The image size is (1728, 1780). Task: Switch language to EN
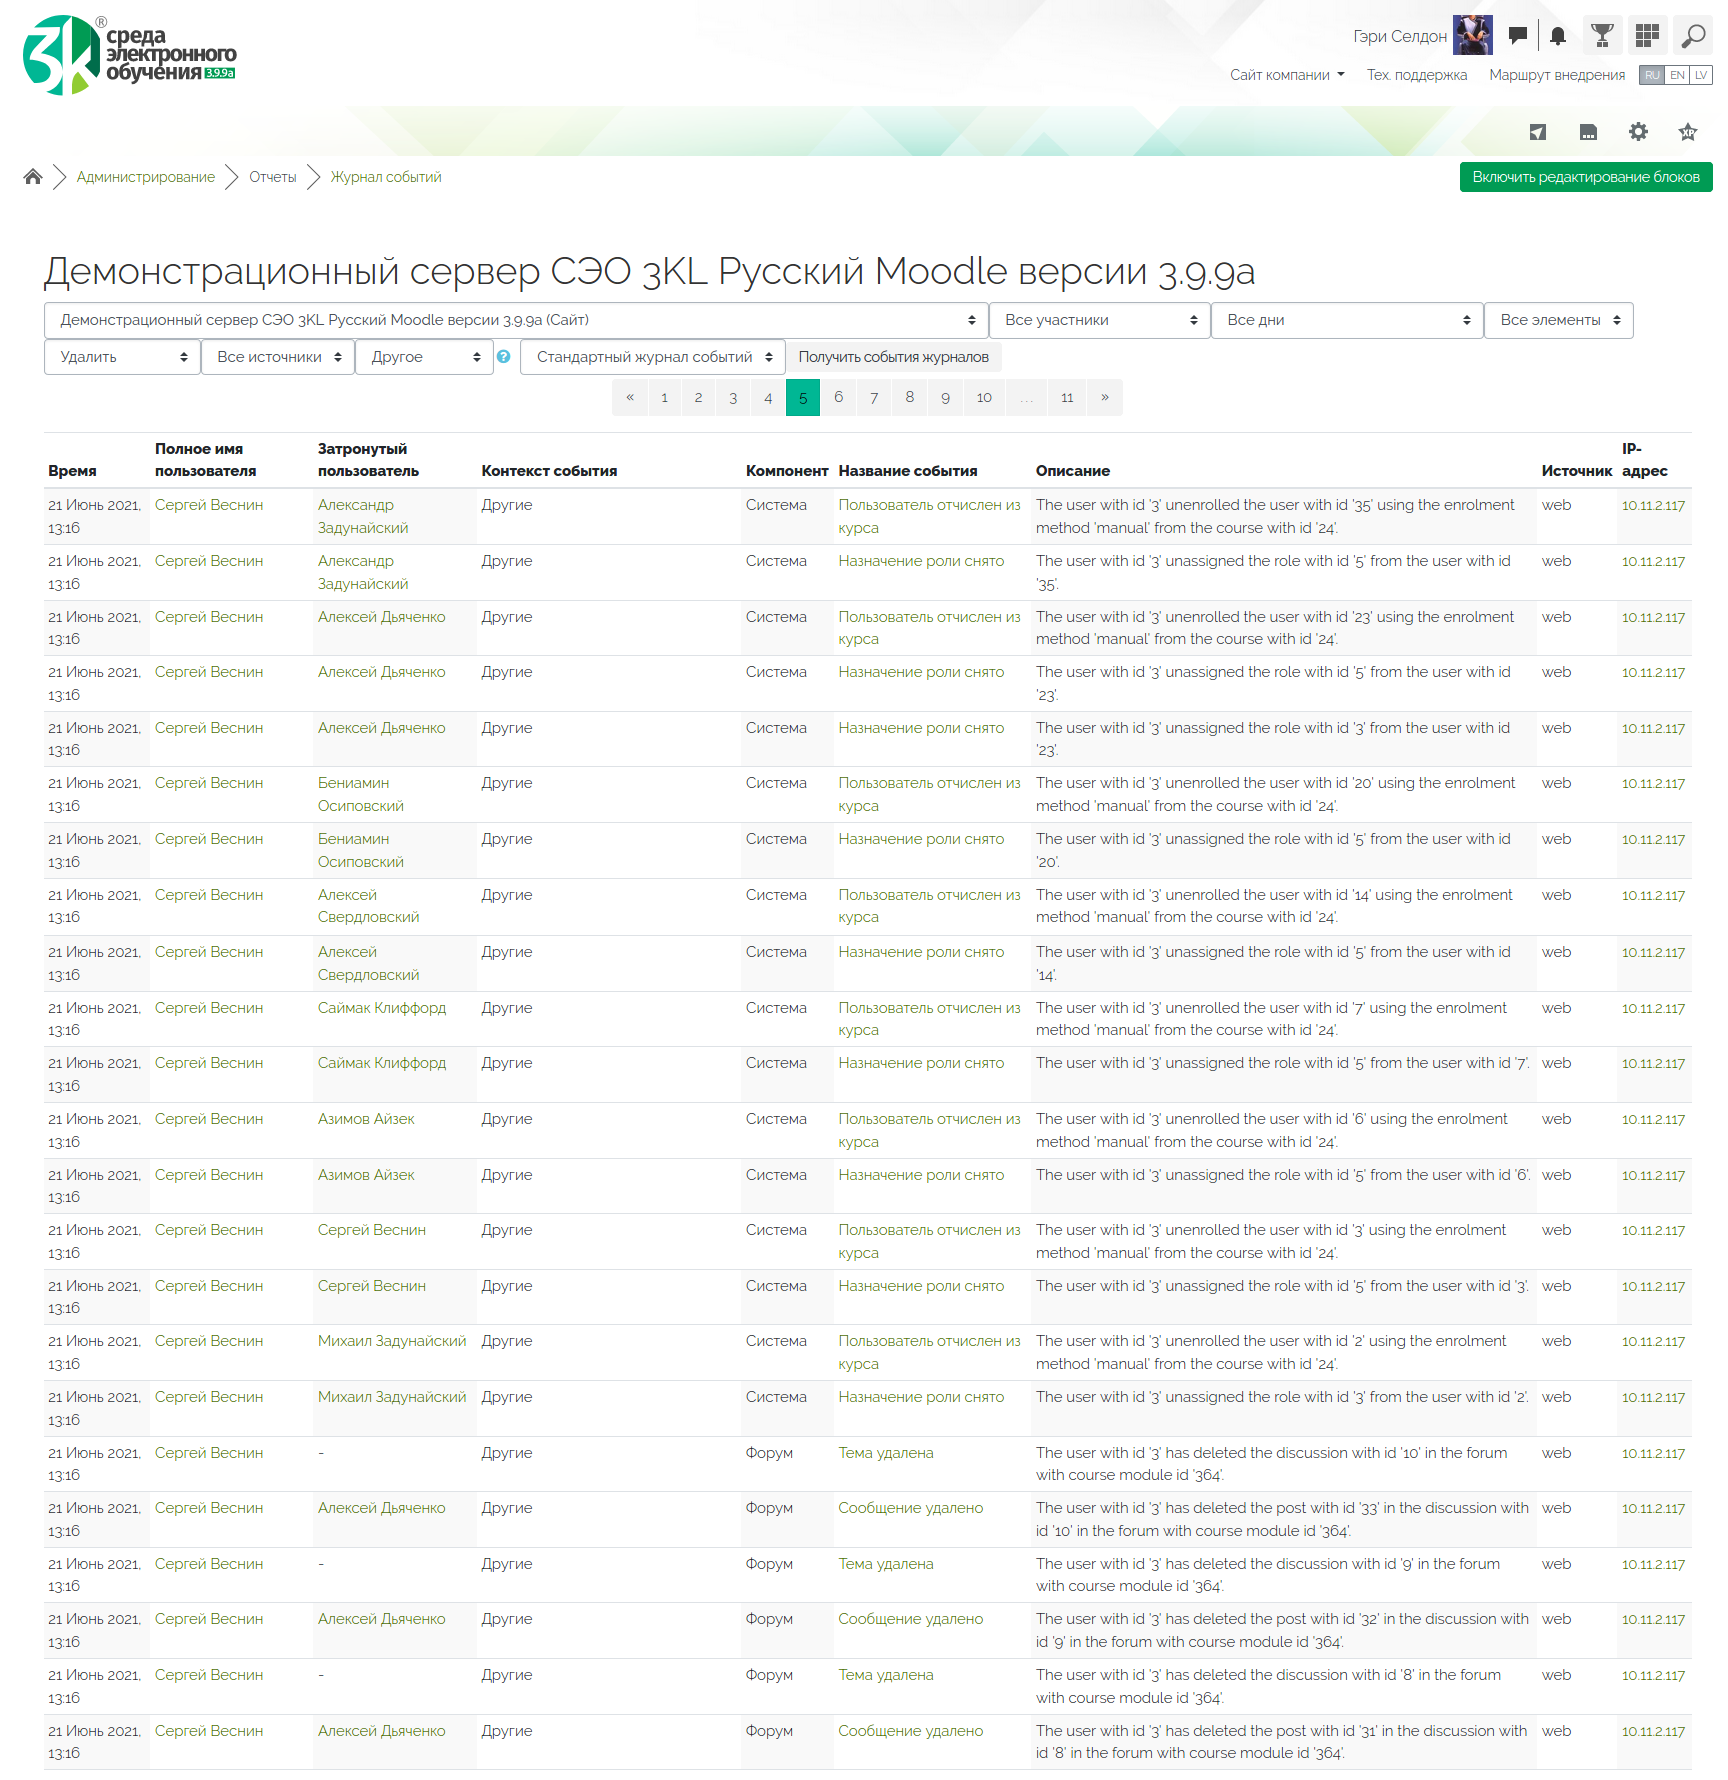coord(1677,75)
